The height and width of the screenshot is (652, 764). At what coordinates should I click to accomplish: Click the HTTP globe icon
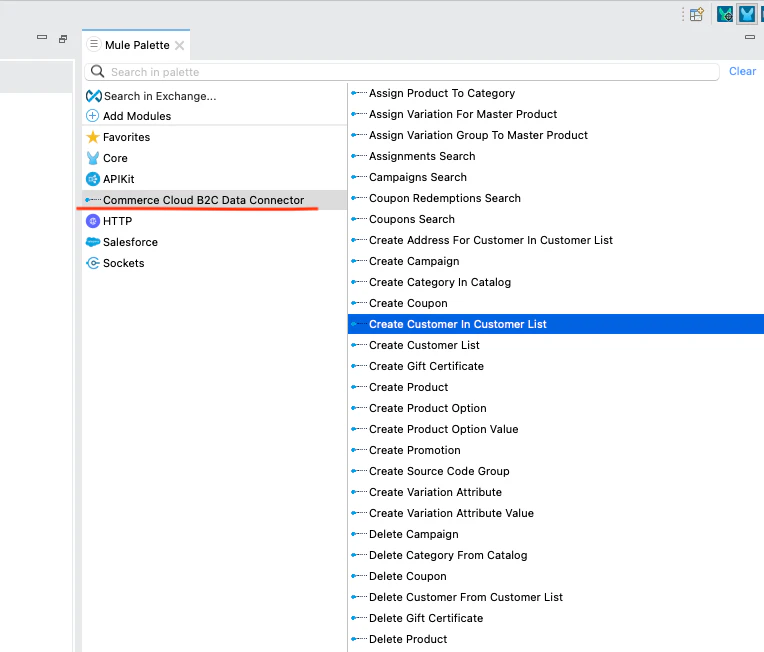click(93, 221)
